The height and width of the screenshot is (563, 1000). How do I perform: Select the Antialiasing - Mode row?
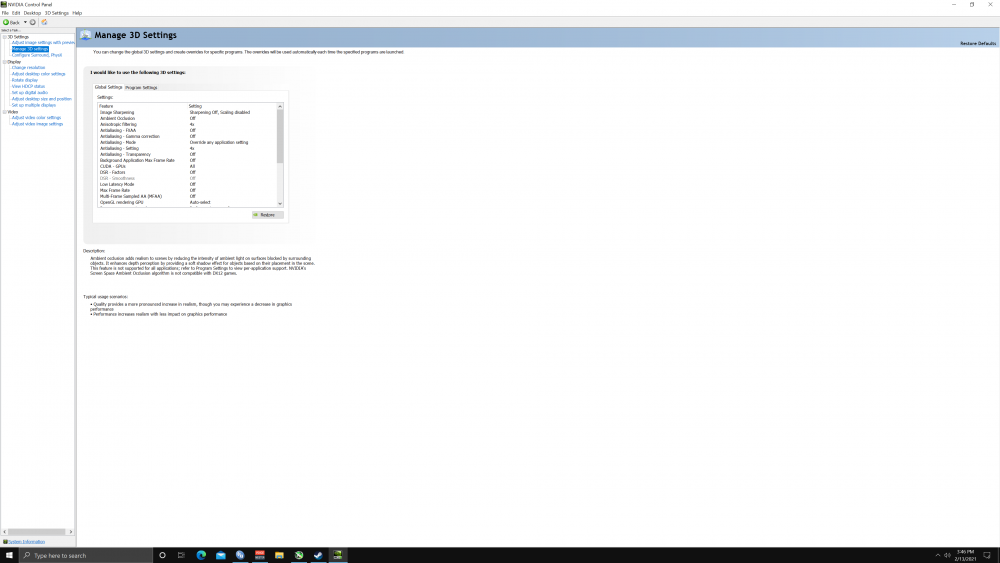188,142
